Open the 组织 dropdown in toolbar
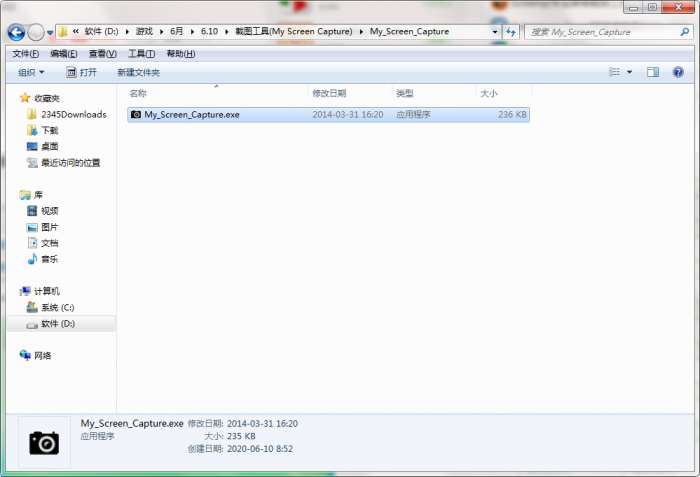 [x=31, y=72]
